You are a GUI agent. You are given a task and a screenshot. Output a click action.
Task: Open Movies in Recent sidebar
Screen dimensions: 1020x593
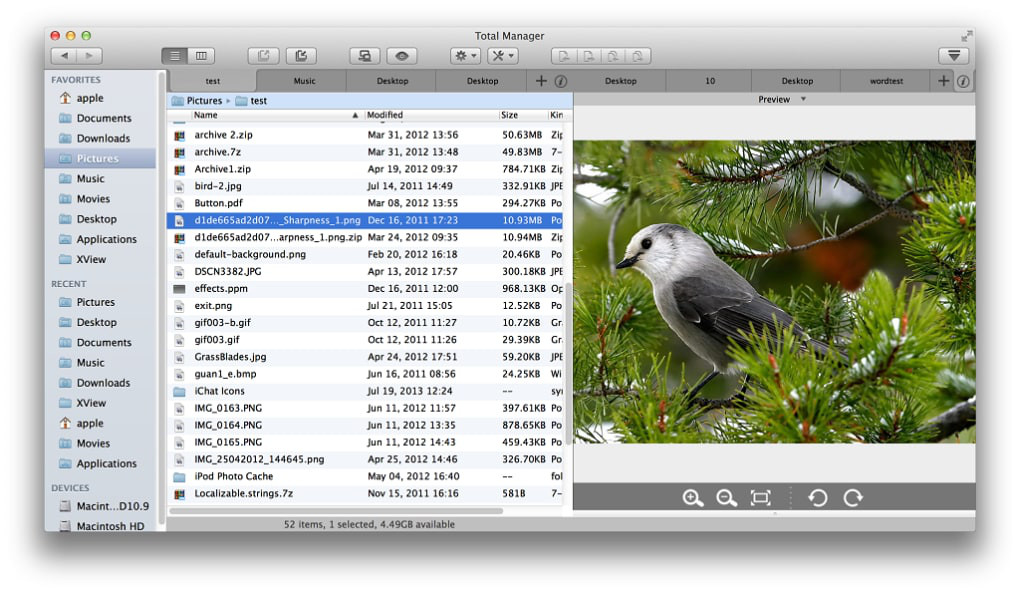(85, 443)
